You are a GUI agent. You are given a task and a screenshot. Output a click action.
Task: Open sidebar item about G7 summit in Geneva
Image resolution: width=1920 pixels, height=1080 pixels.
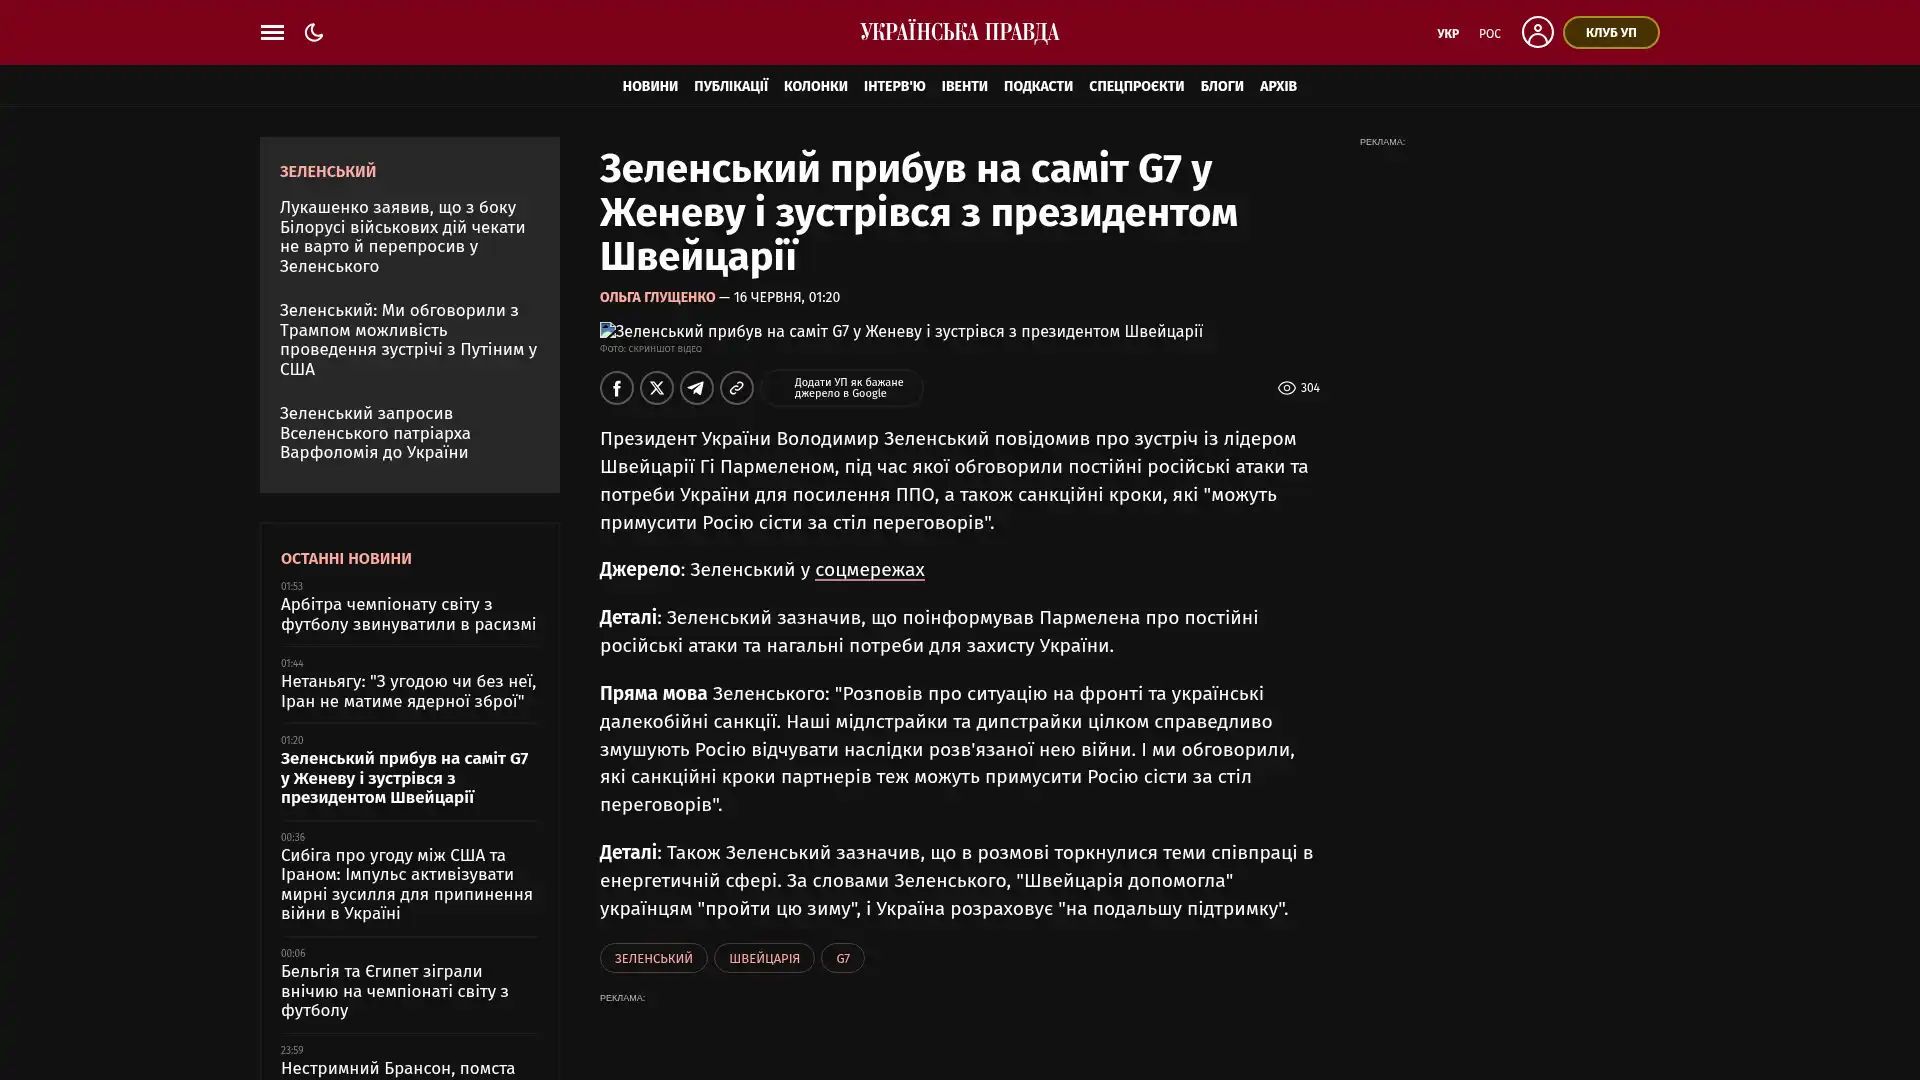coord(404,778)
